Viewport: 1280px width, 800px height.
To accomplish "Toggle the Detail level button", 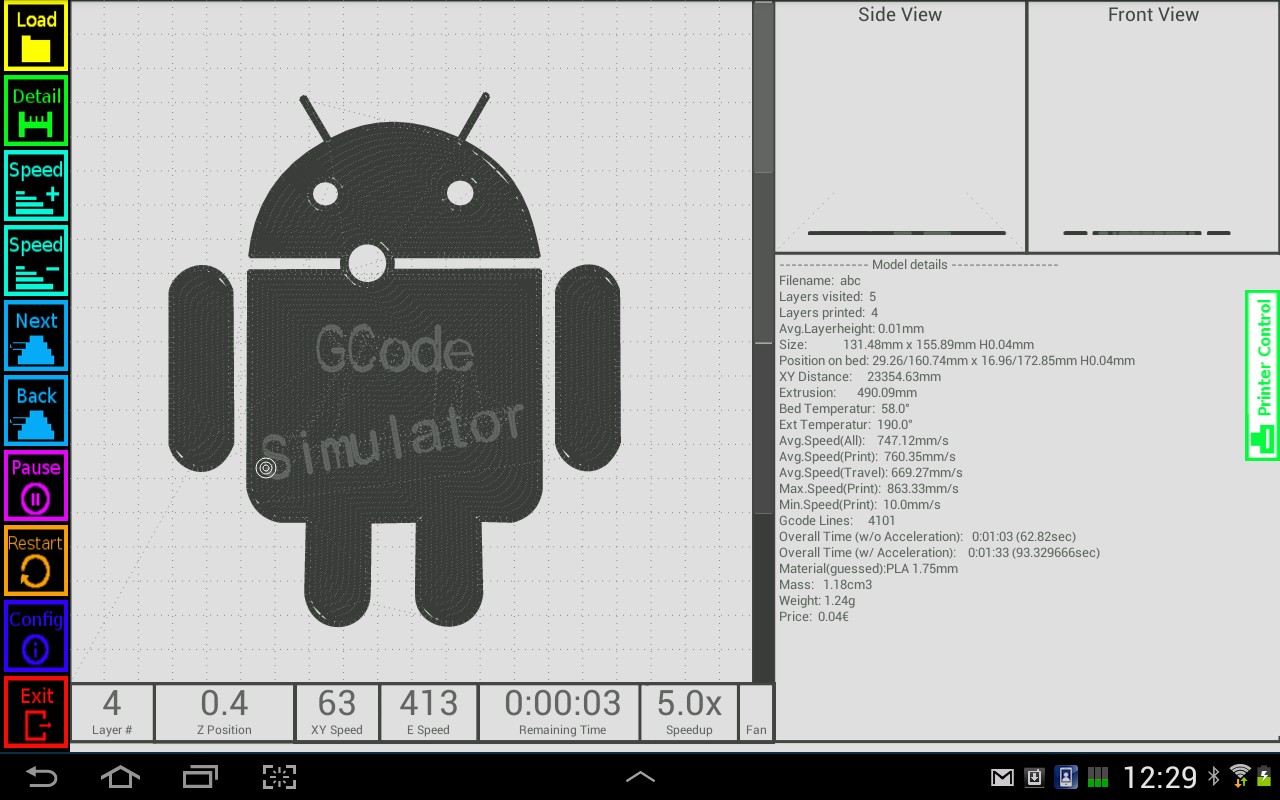I will (x=36, y=111).
